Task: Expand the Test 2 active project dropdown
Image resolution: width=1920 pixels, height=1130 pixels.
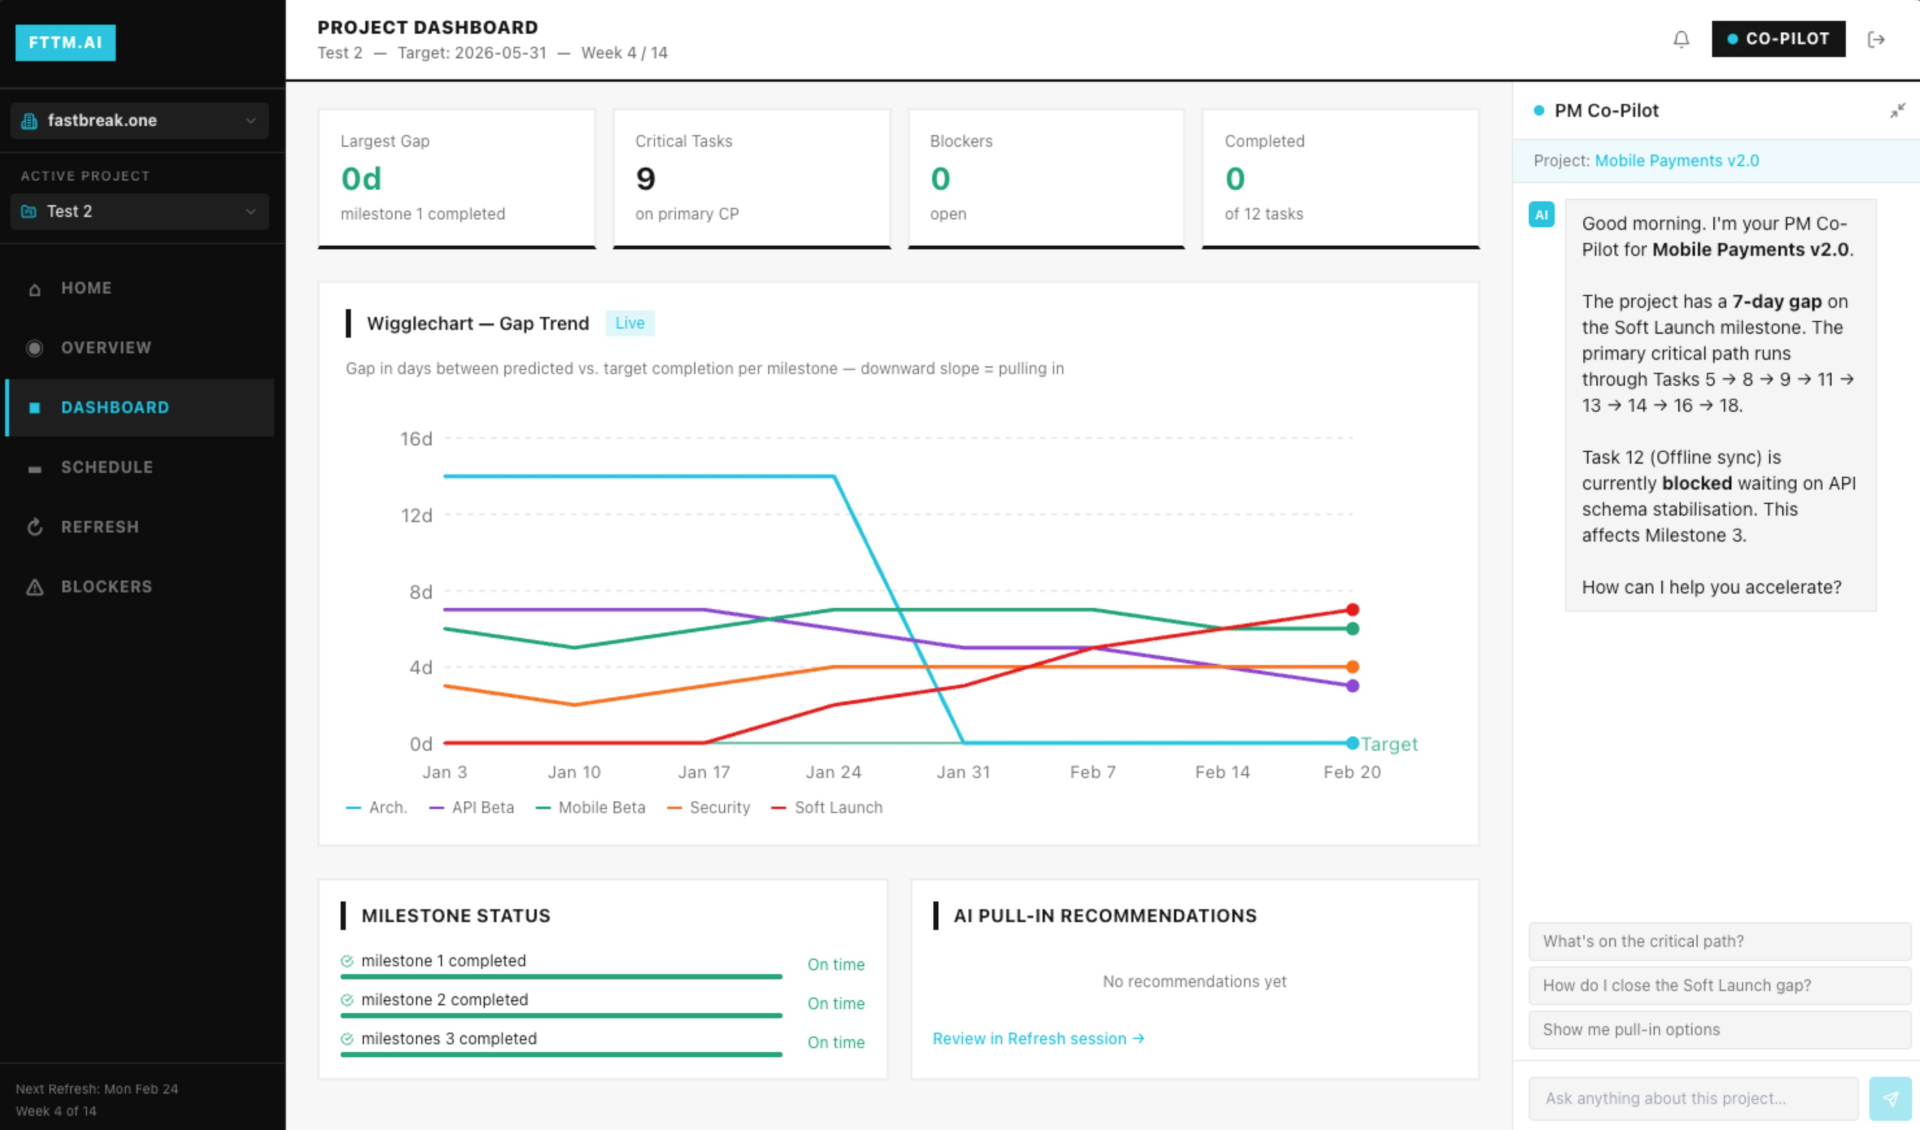Action: (x=139, y=211)
